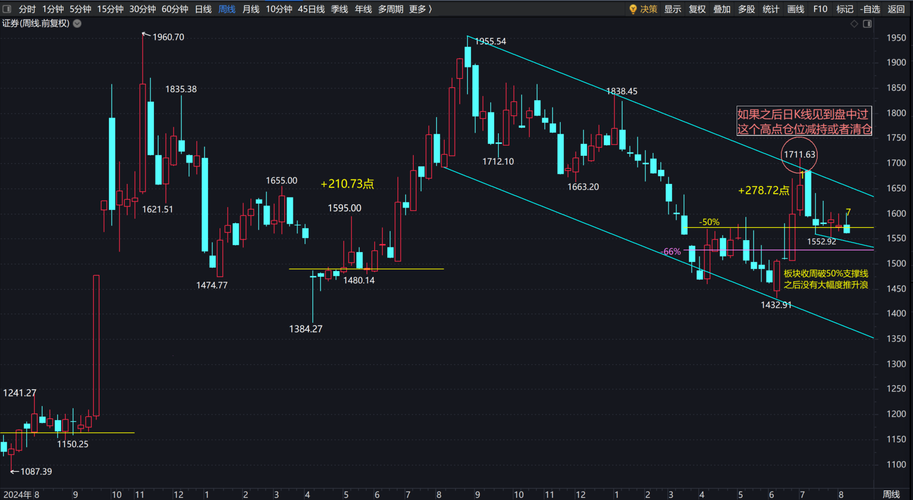Open the 统计 statistics tool

tap(771, 9)
